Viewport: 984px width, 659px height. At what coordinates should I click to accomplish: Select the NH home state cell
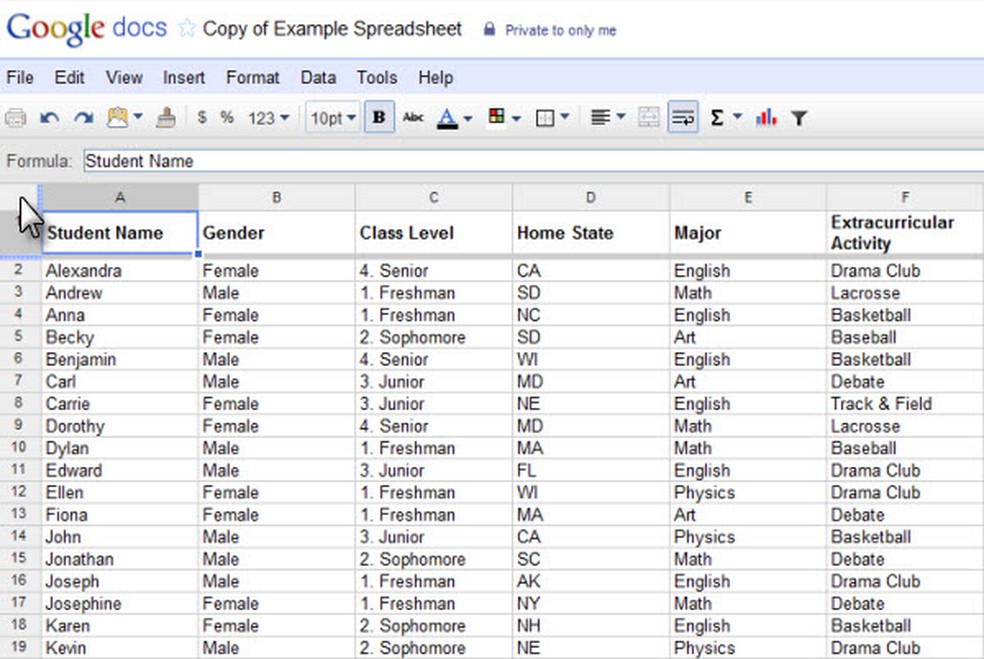(591, 625)
